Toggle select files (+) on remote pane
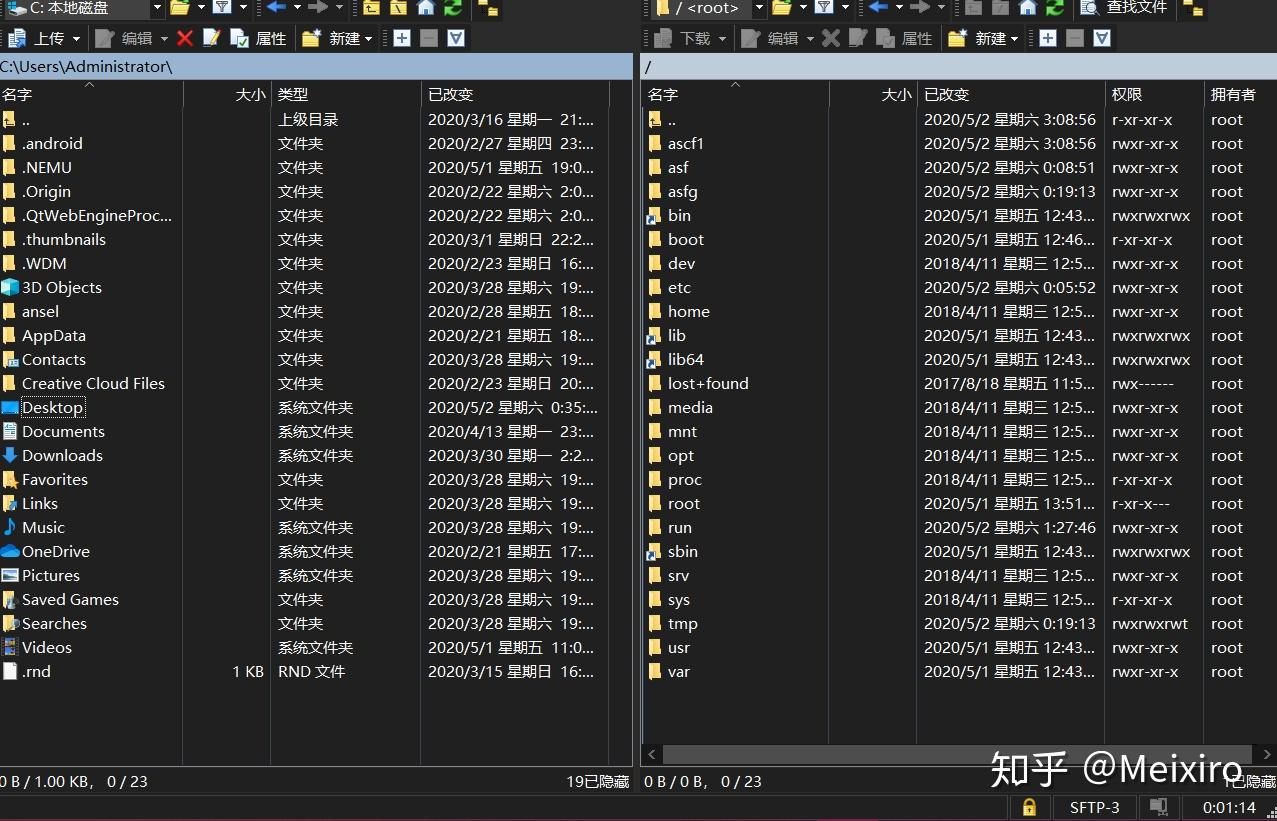 (x=1047, y=38)
